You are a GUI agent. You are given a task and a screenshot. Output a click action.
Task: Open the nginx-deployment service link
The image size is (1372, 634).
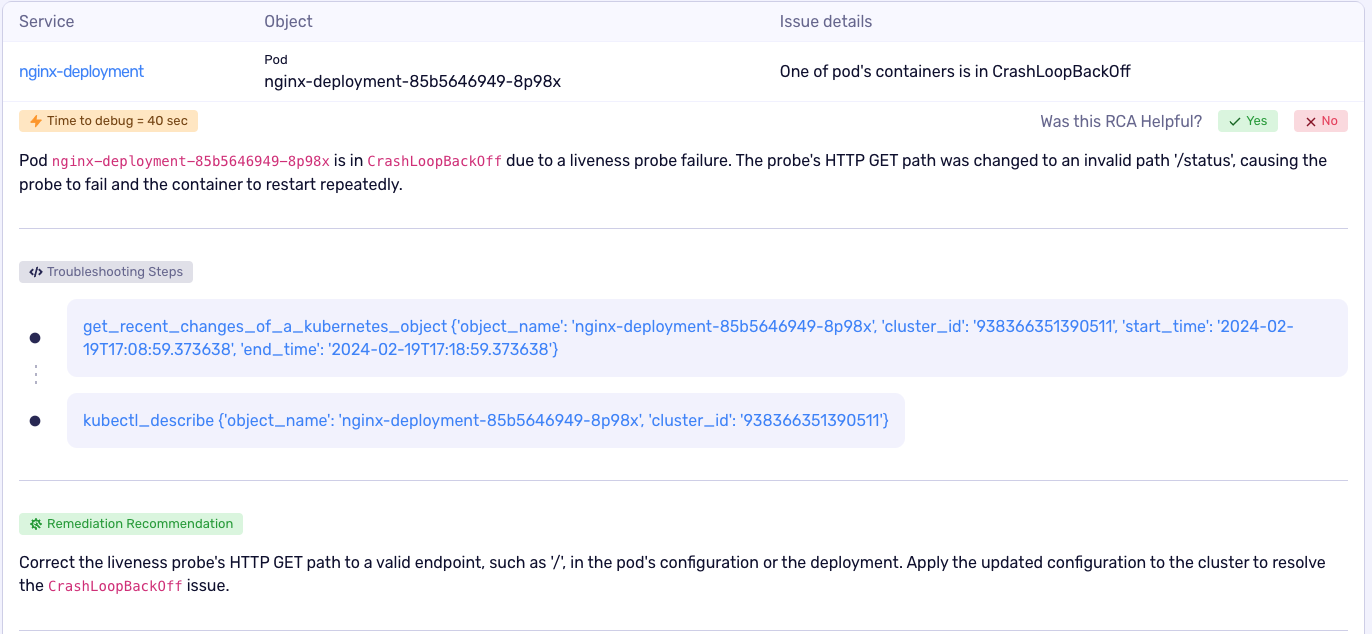pos(82,72)
